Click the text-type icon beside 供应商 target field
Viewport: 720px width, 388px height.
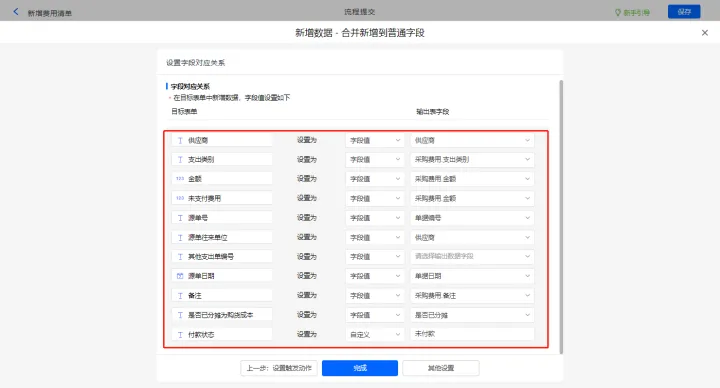pos(180,141)
